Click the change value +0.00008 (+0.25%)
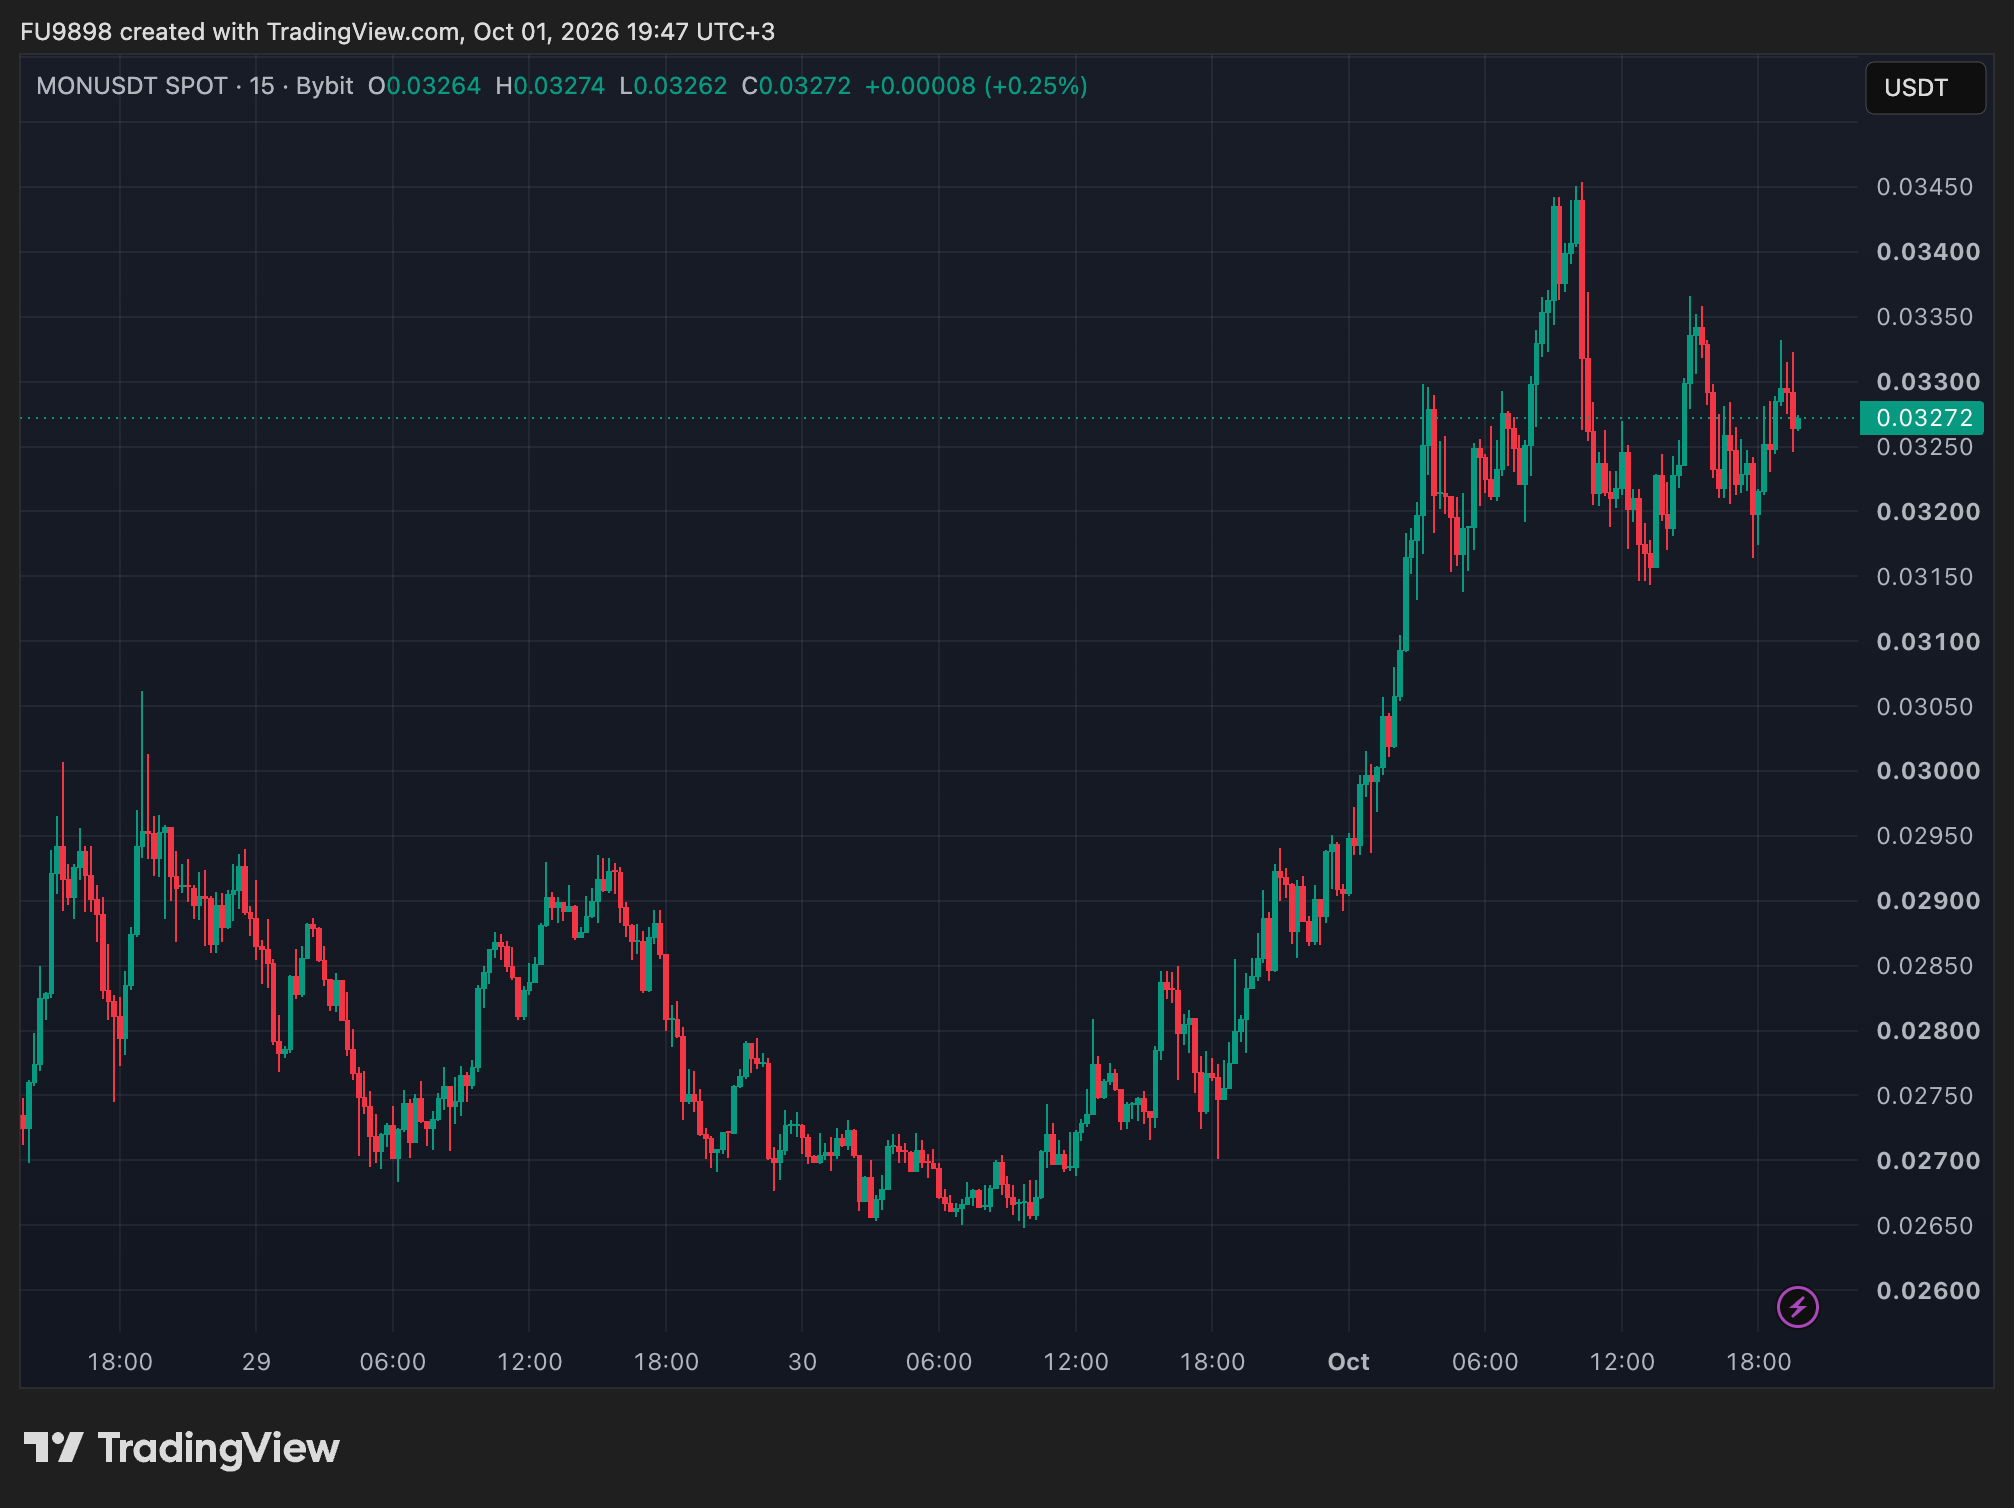This screenshot has width=2014, height=1508. [x=976, y=86]
